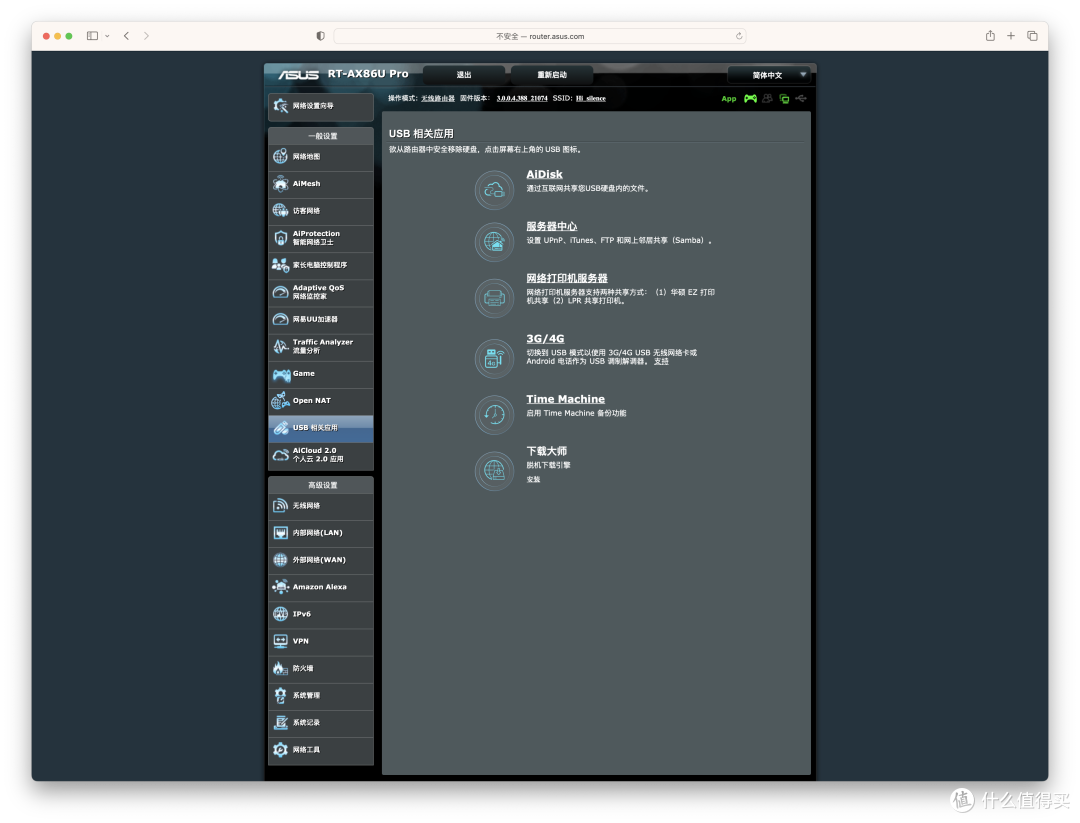Open Traffic Analyzer 流量分析
This screenshot has height=823, width=1080.
click(x=320, y=346)
